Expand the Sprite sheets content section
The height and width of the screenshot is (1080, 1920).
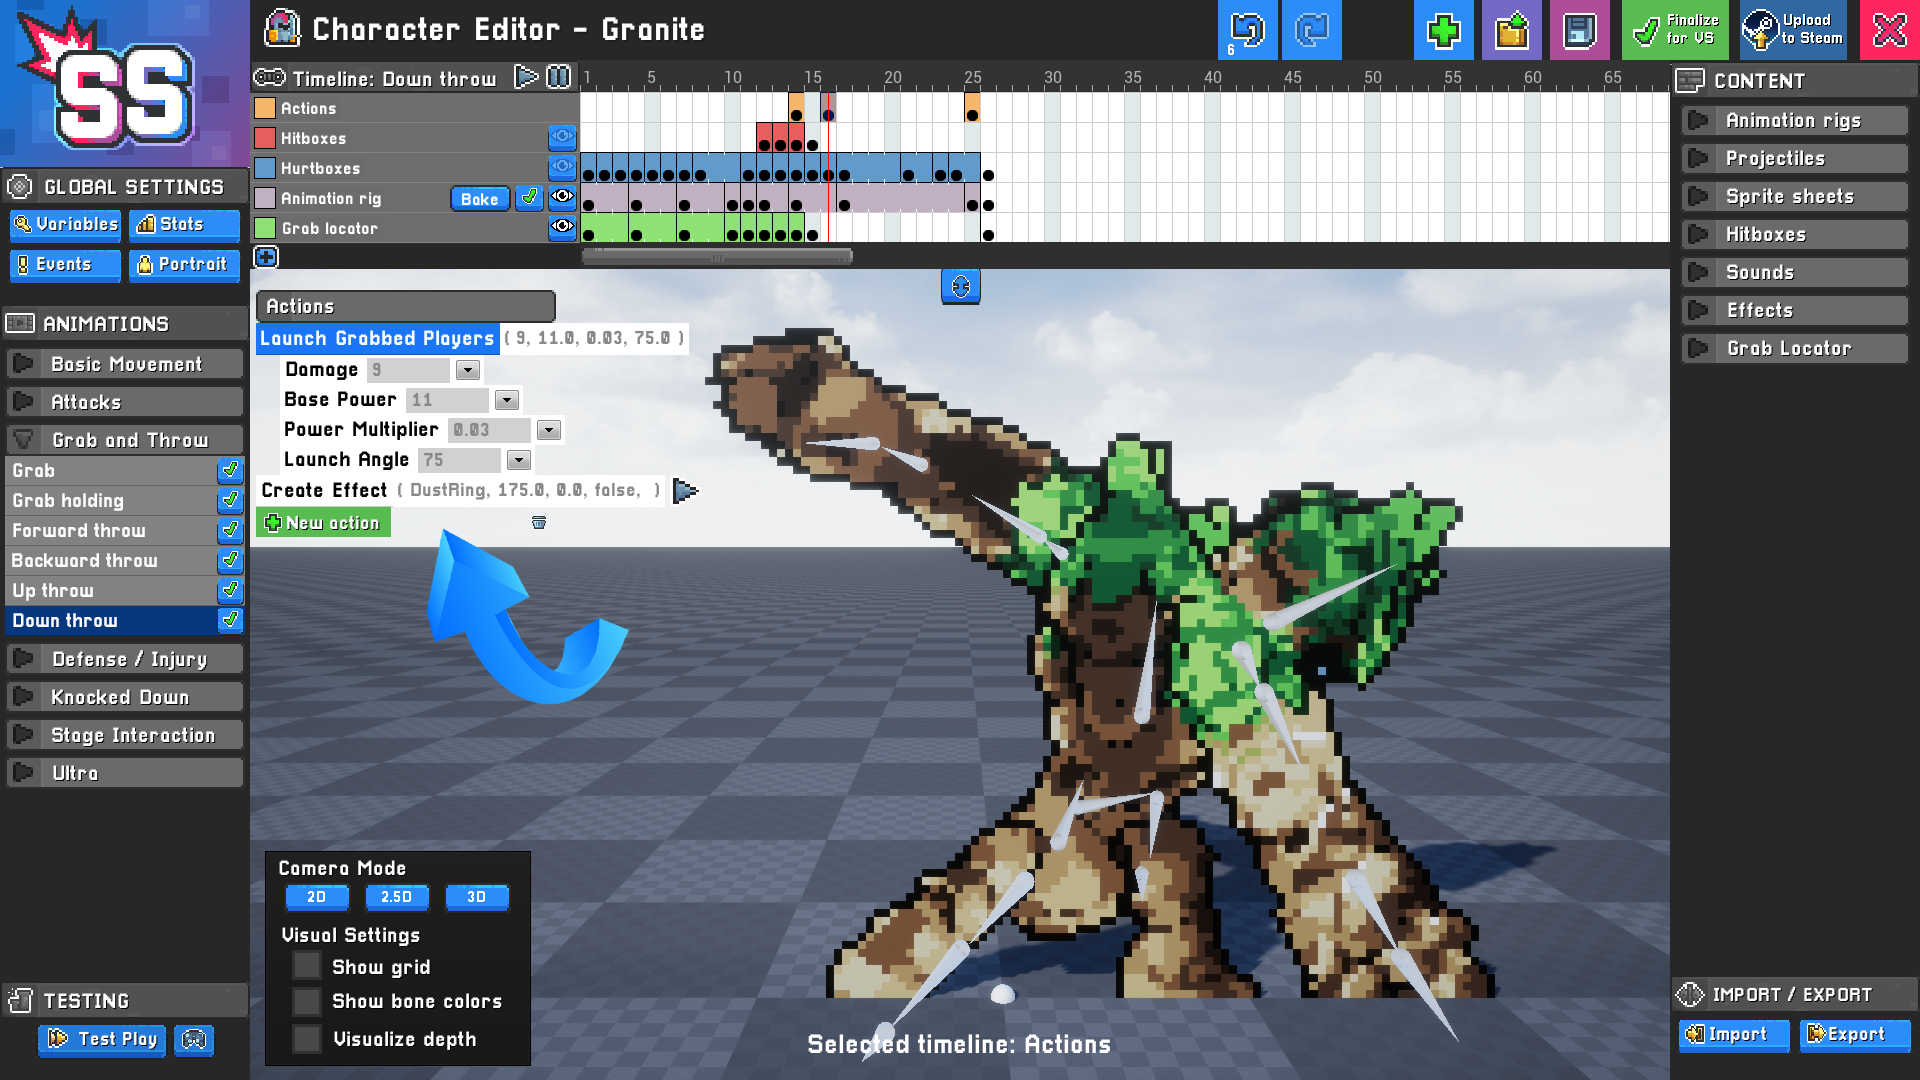coord(1795,196)
